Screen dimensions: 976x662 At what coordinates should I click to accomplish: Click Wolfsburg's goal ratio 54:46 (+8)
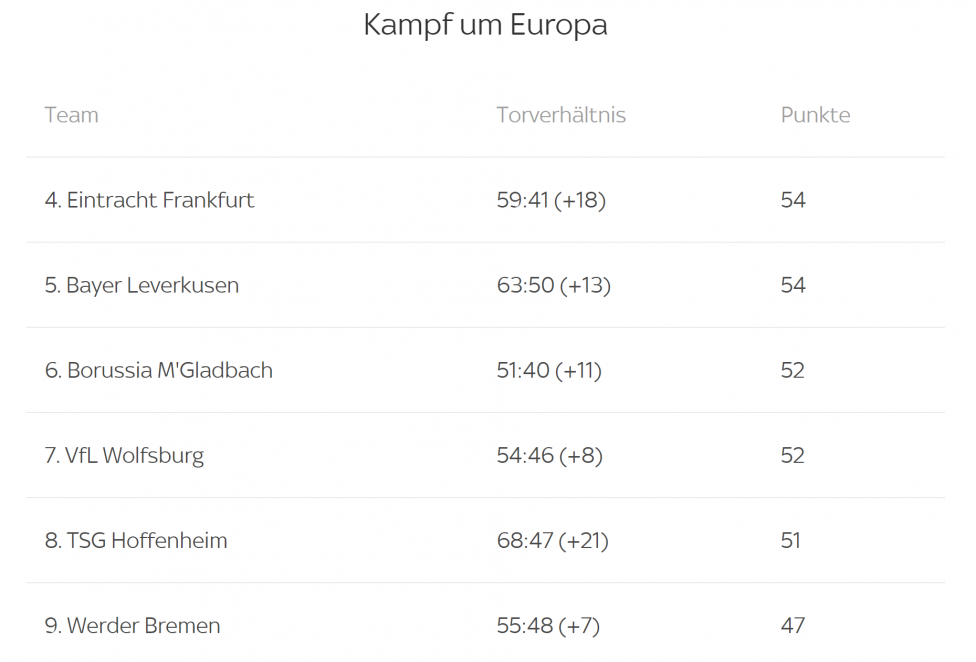tap(550, 455)
